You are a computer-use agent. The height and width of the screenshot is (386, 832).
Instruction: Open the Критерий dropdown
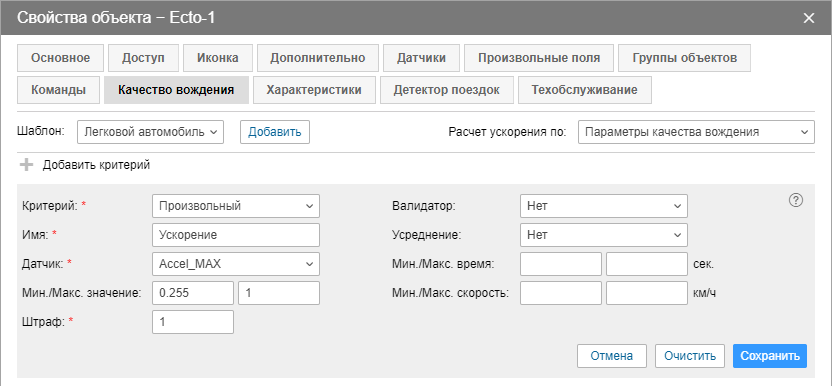(236, 206)
